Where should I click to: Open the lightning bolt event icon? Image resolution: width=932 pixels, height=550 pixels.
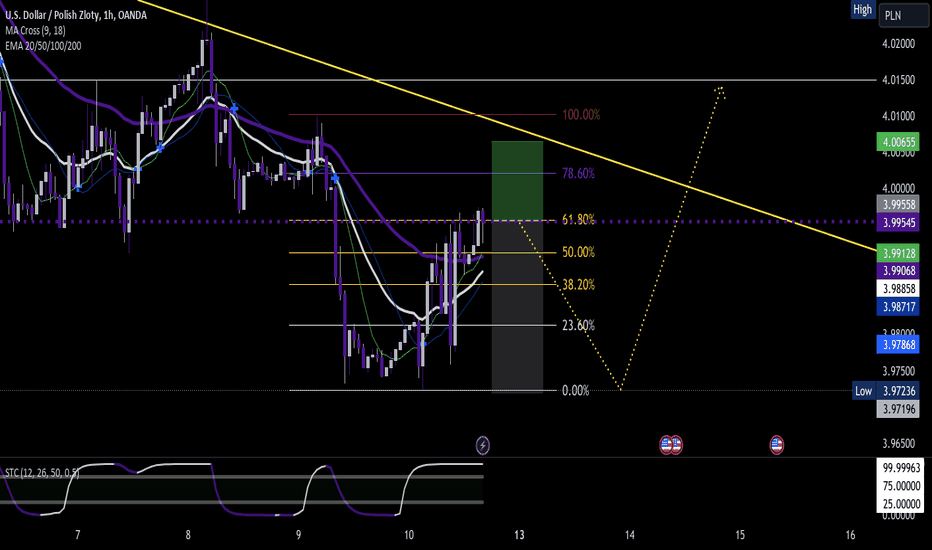click(483, 445)
